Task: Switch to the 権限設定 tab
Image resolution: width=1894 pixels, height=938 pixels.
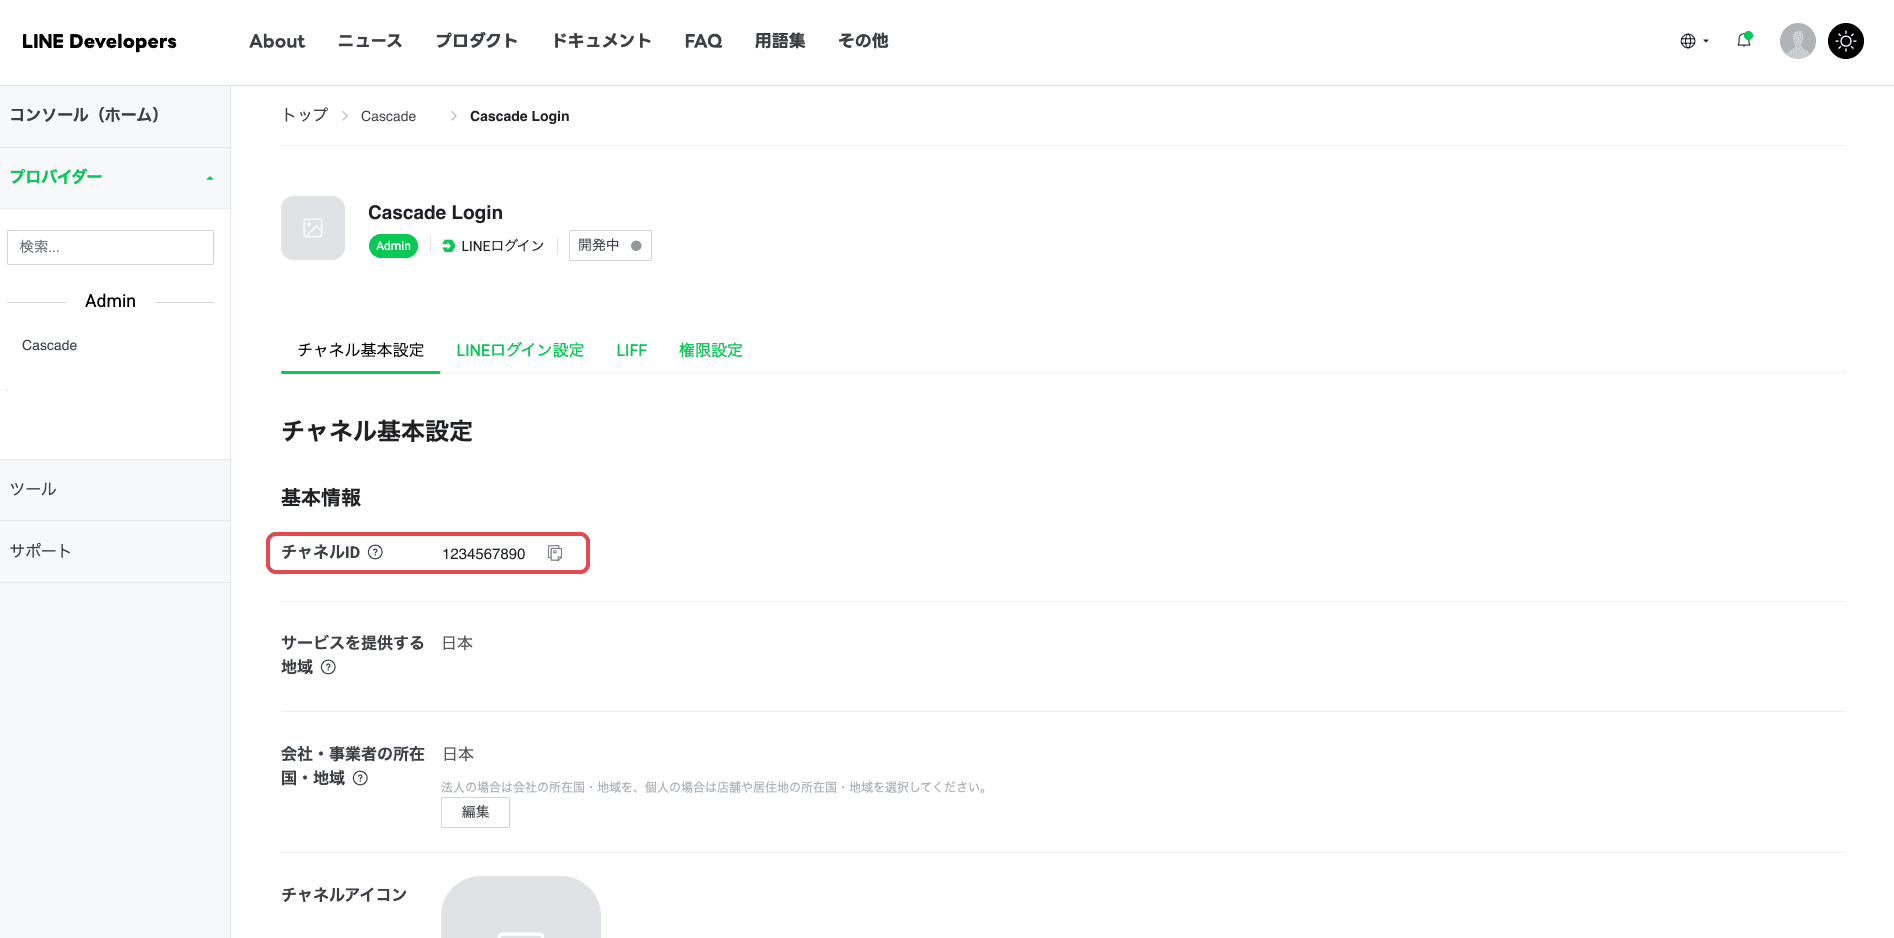Action: coord(711,350)
